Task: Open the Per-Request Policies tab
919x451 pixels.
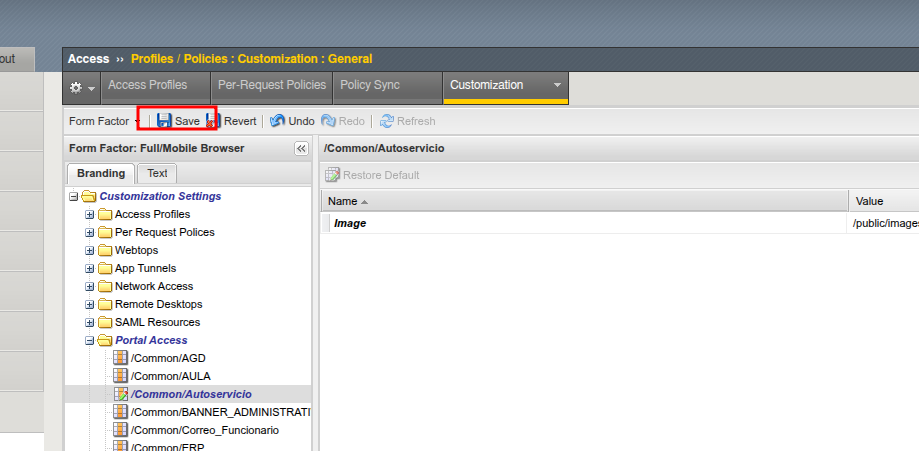Action: pyautogui.click(x=272, y=85)
